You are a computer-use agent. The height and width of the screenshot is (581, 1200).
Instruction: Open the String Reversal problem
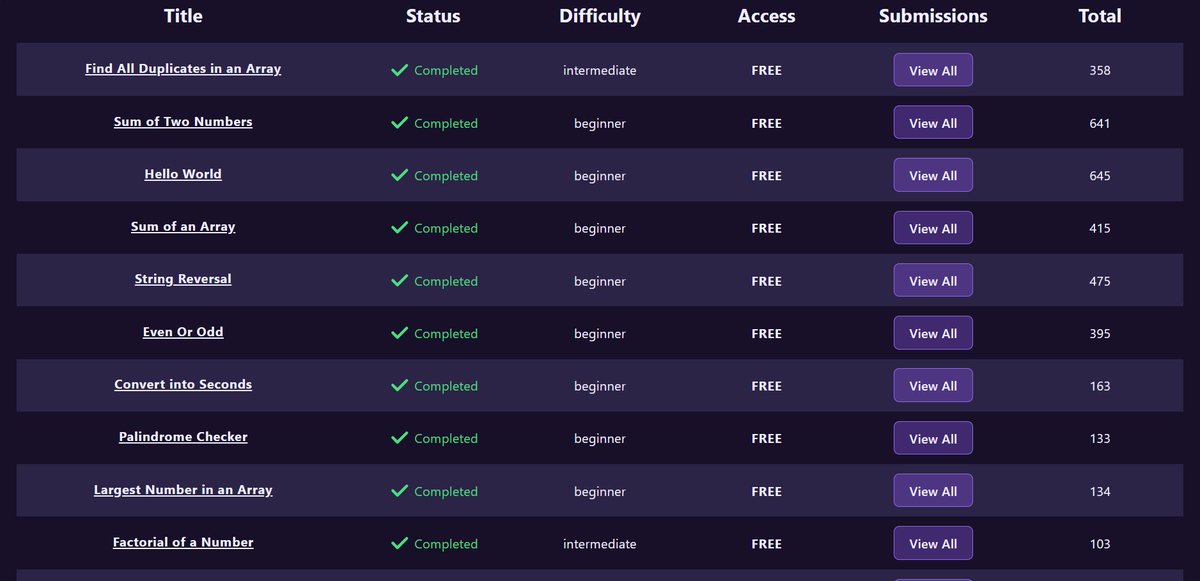[183, 279]
